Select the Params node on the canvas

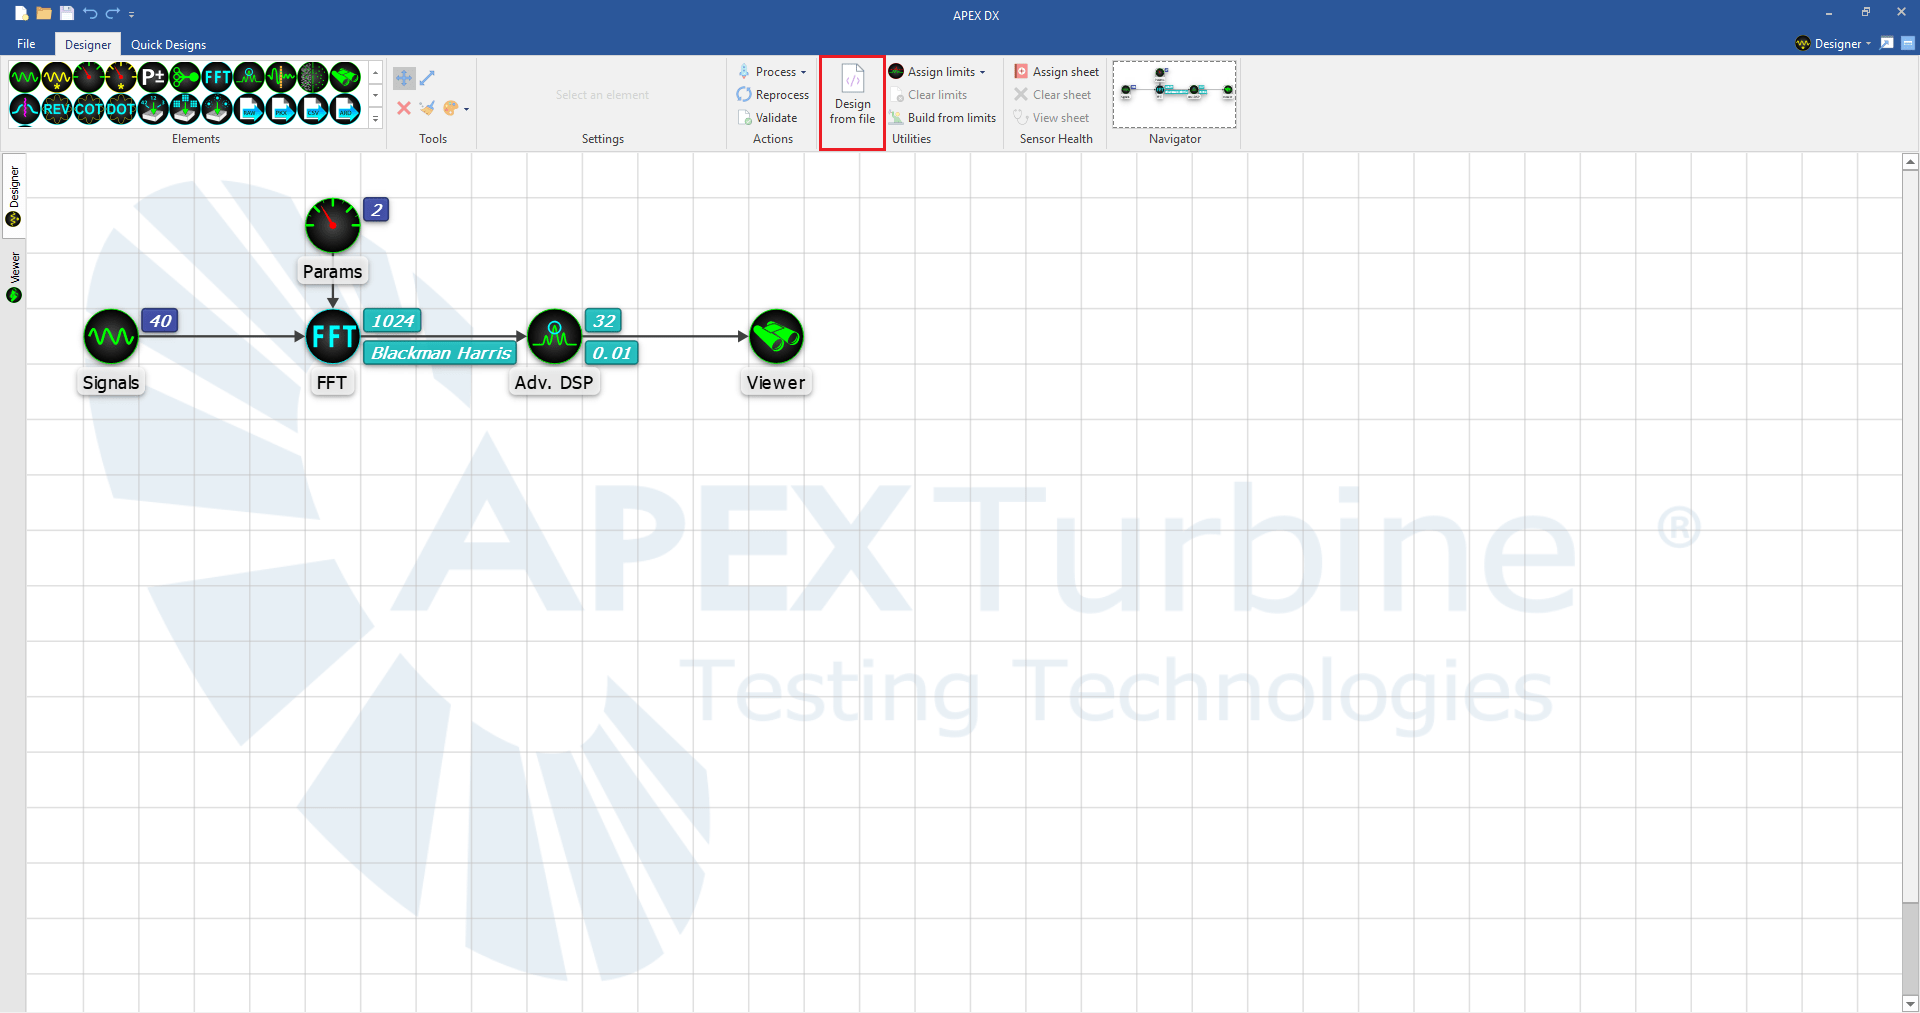click(x=333, y=226)
